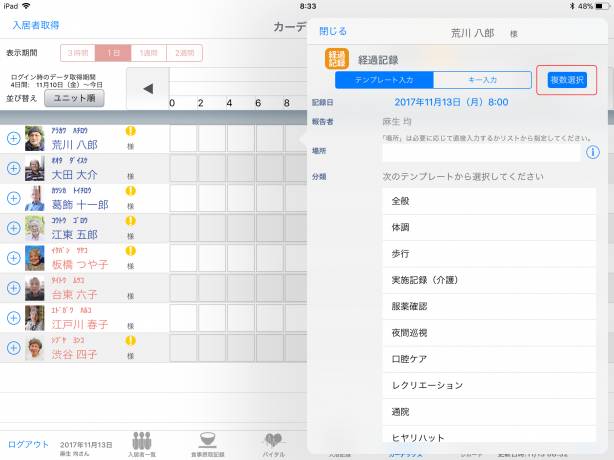Open photo of 板橋 つや子
The image size is (614, 460).
pyautogui.click(x=34, y=258)
